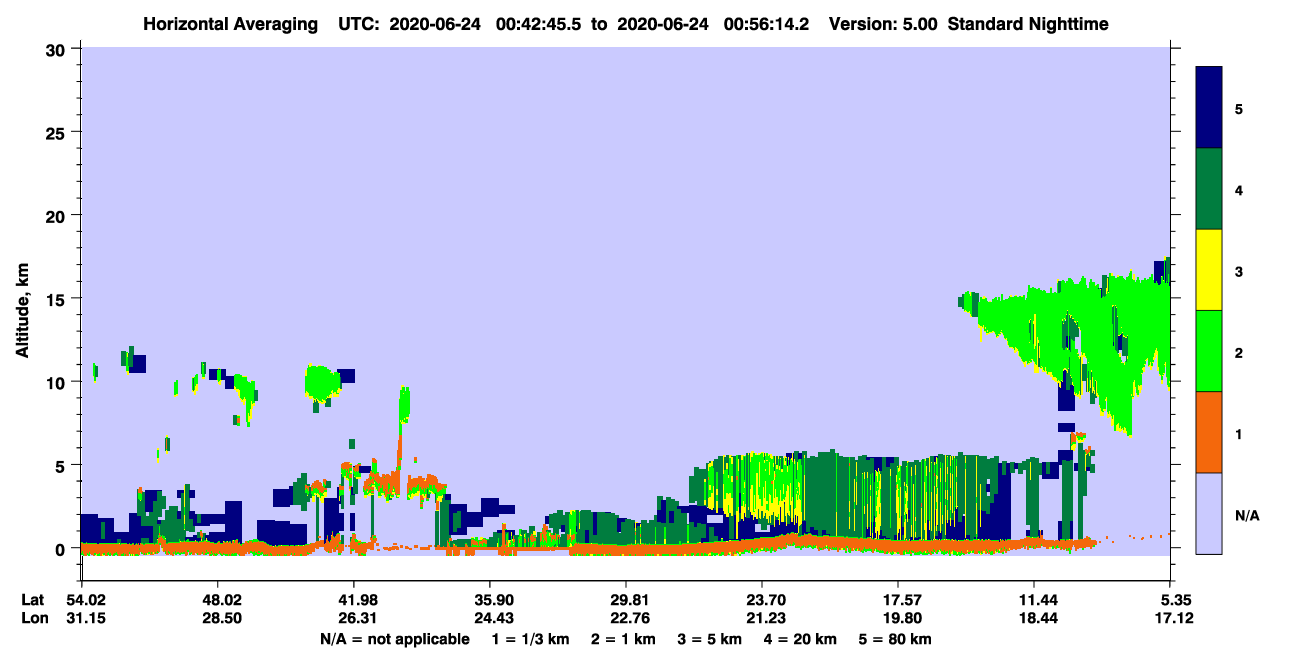Click the 'Lat' row label
The height and width of the screenshot is (667, 1300).
(x=33, y=600)
